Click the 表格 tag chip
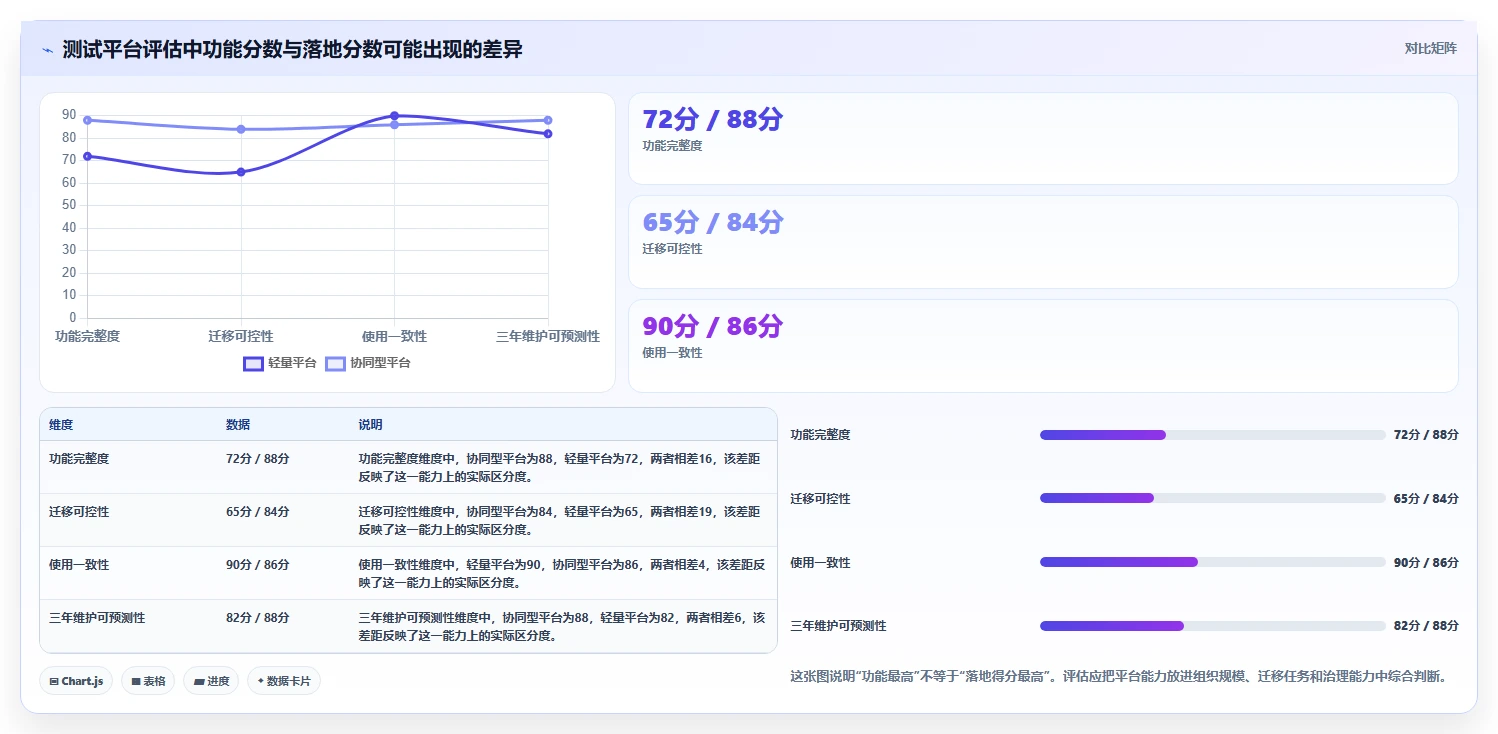The width and height of the screenshot is (1498, 734). pos(148,681)
